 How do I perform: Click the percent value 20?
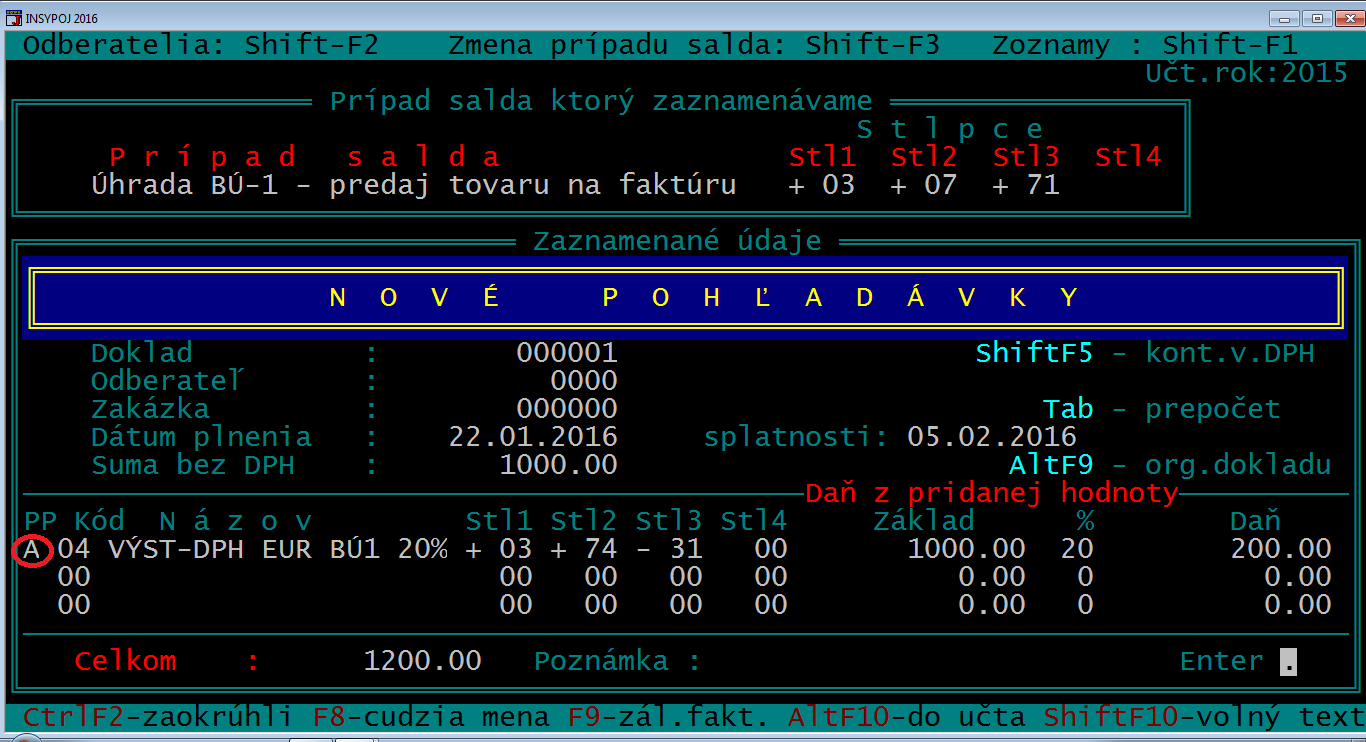(x=1077, y=549)
